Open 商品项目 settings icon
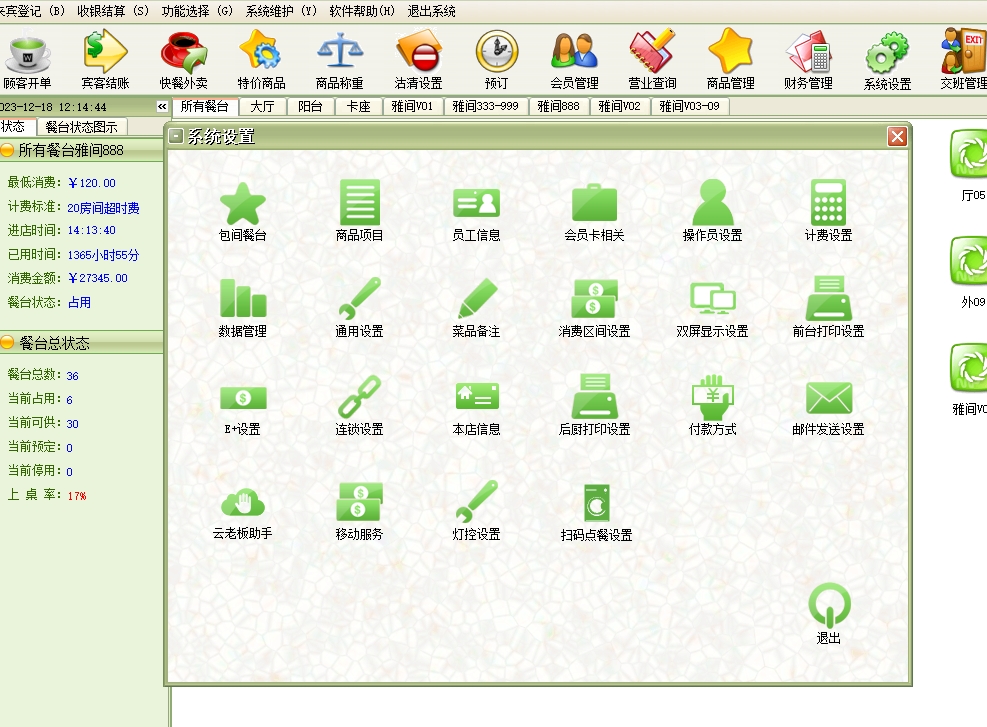The height and width of the screenshot is (727, 987). tap(359, 205)
